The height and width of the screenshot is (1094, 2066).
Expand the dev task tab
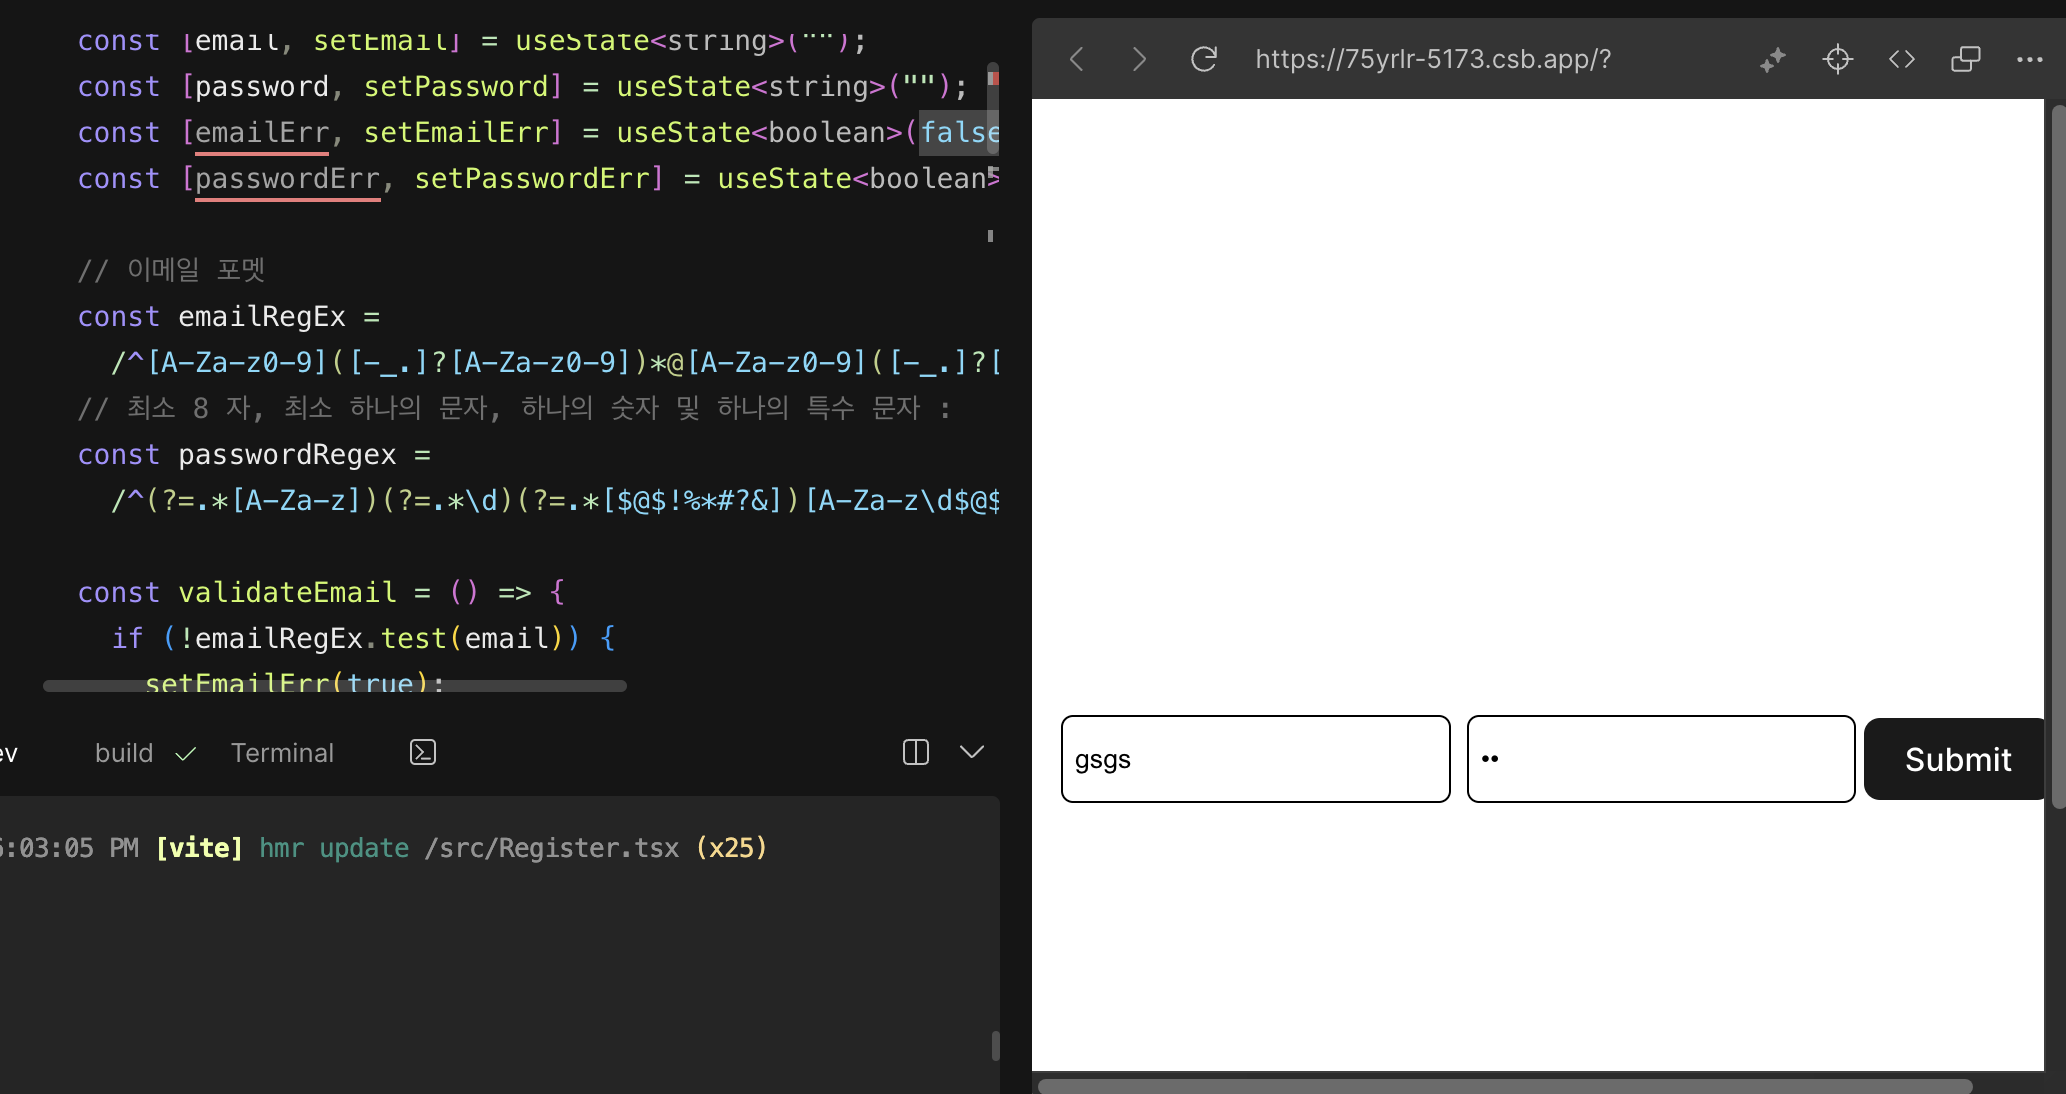[6, 752]
